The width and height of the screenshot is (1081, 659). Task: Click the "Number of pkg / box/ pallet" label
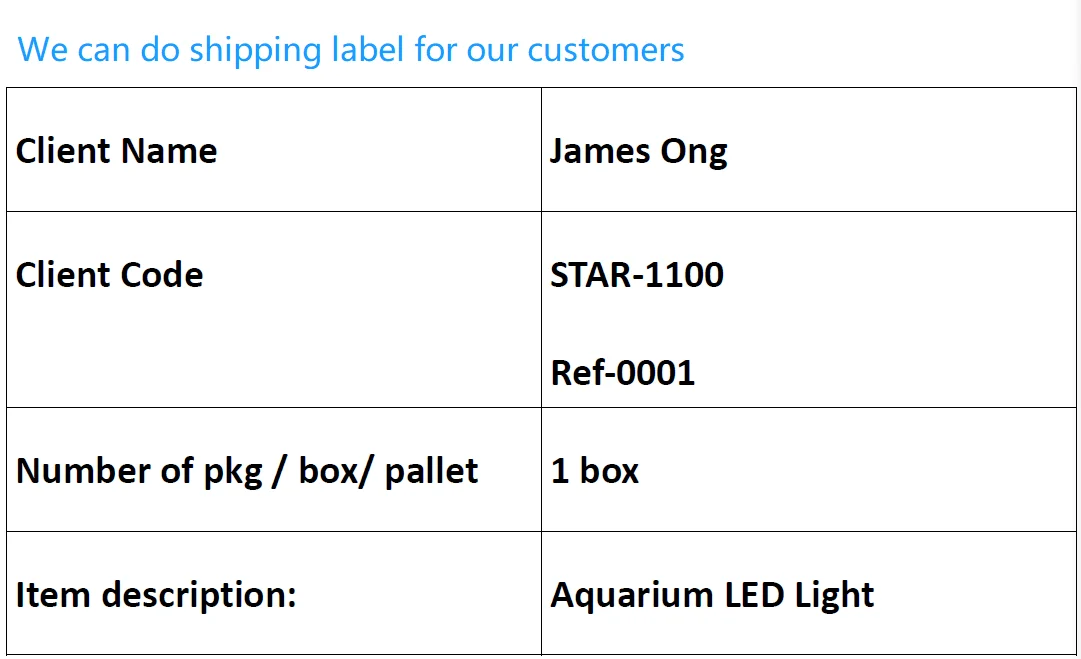[247, 471]
